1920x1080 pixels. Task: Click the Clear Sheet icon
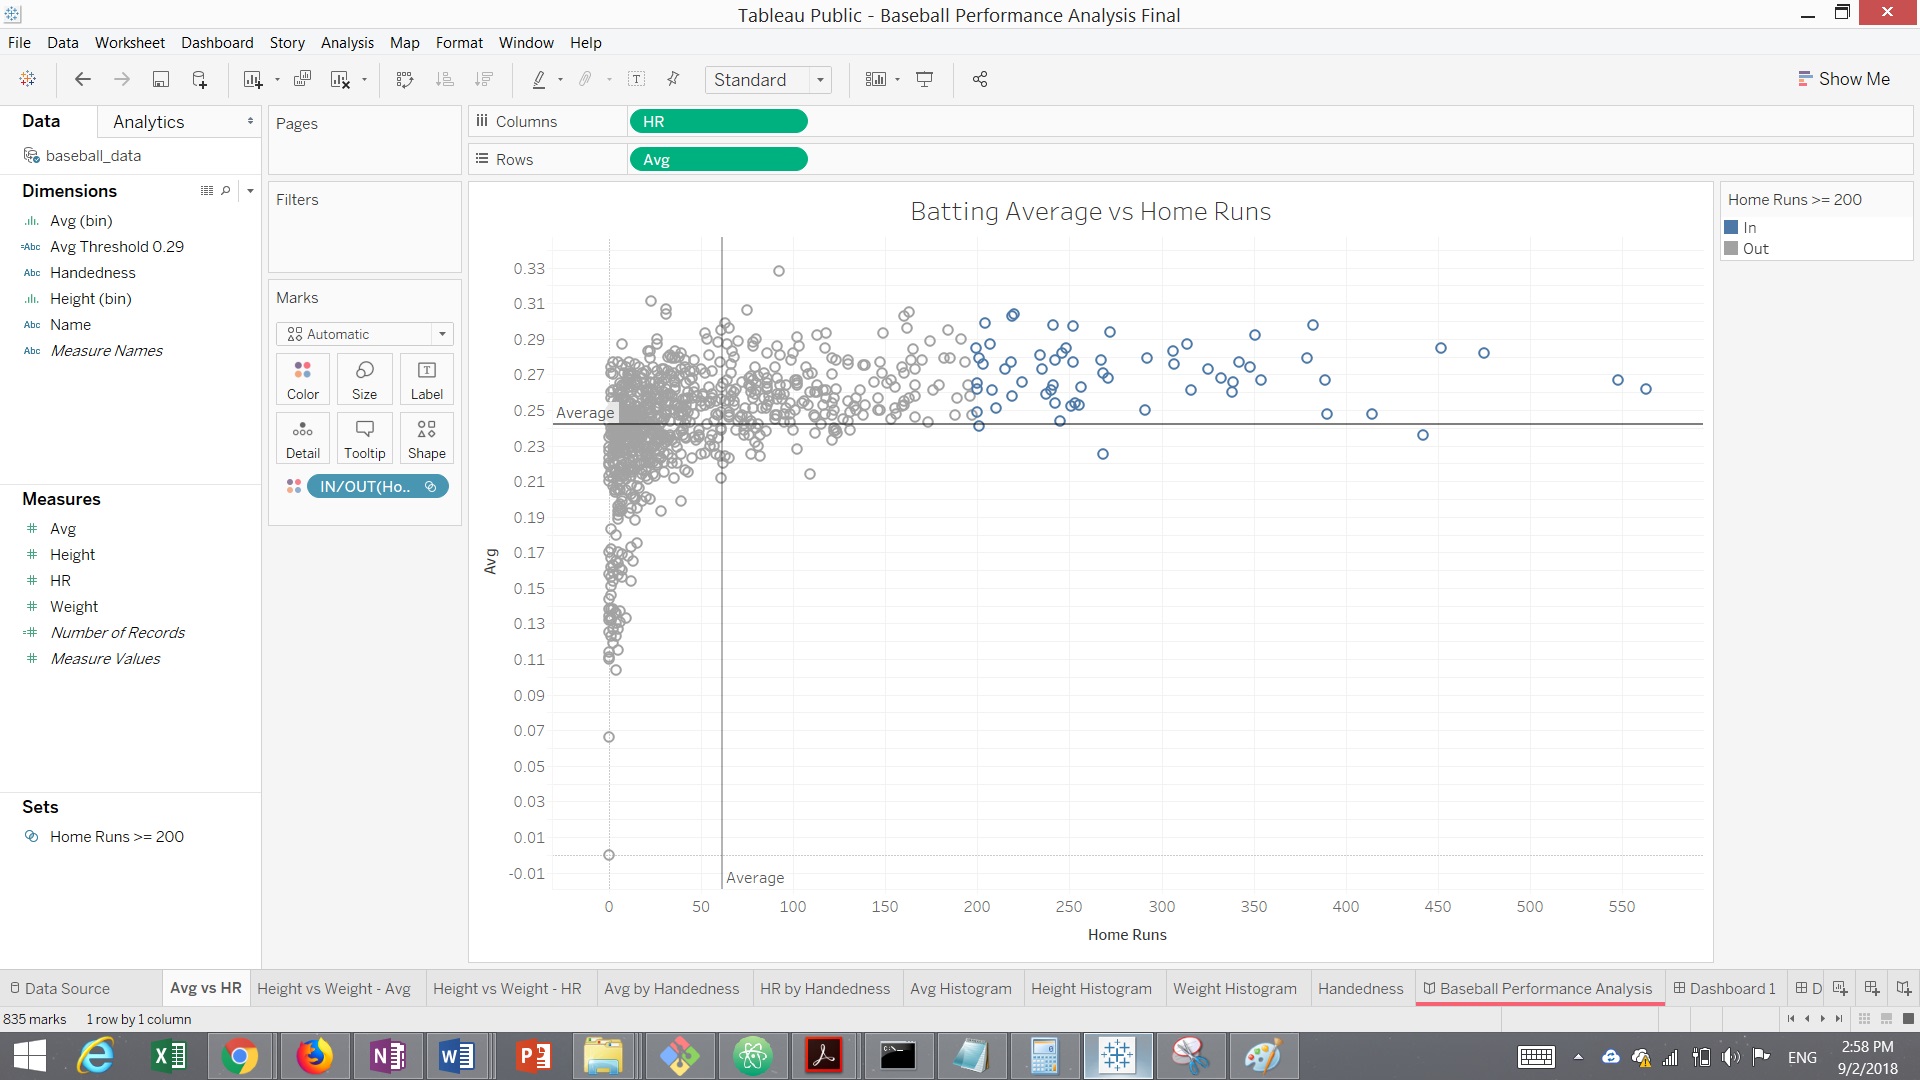pyautogui.click(x=340, y=79)
